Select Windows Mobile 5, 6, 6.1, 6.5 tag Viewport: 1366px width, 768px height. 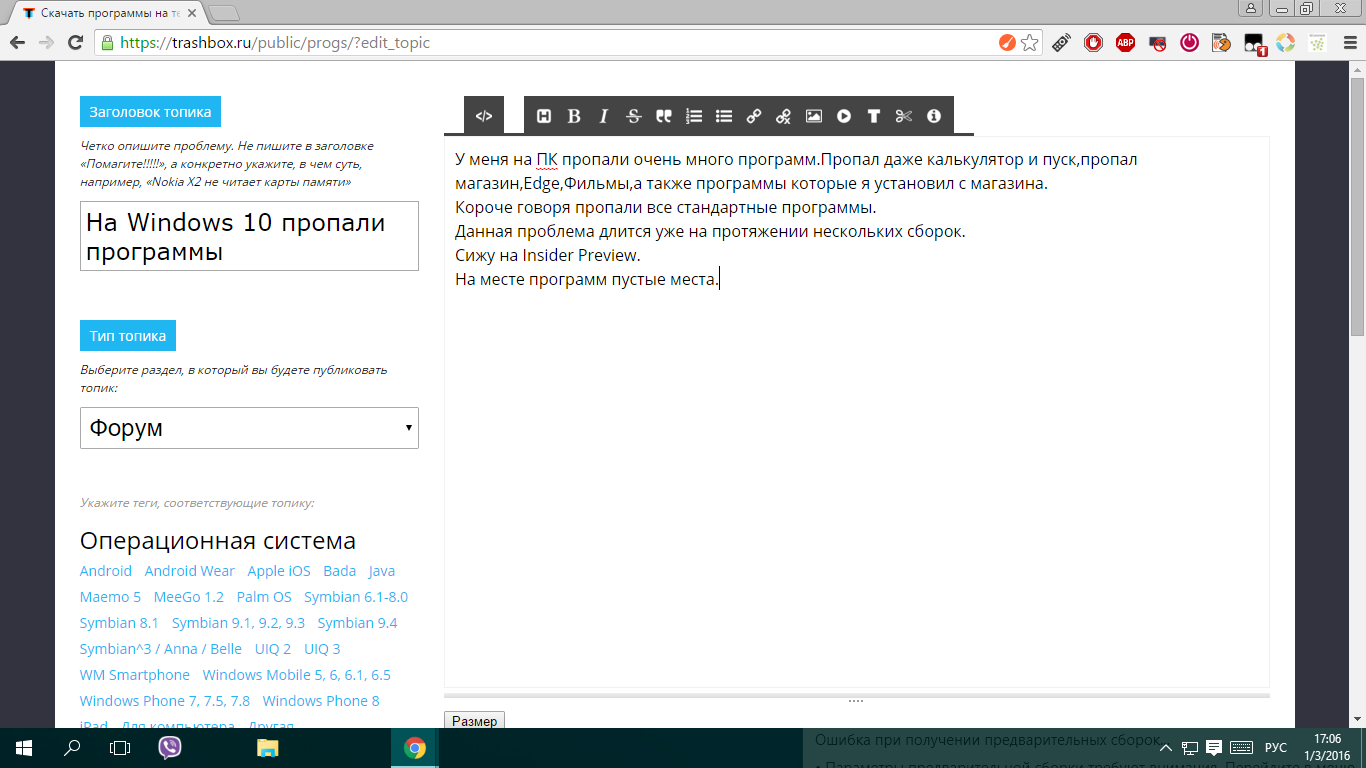[297, 675]
